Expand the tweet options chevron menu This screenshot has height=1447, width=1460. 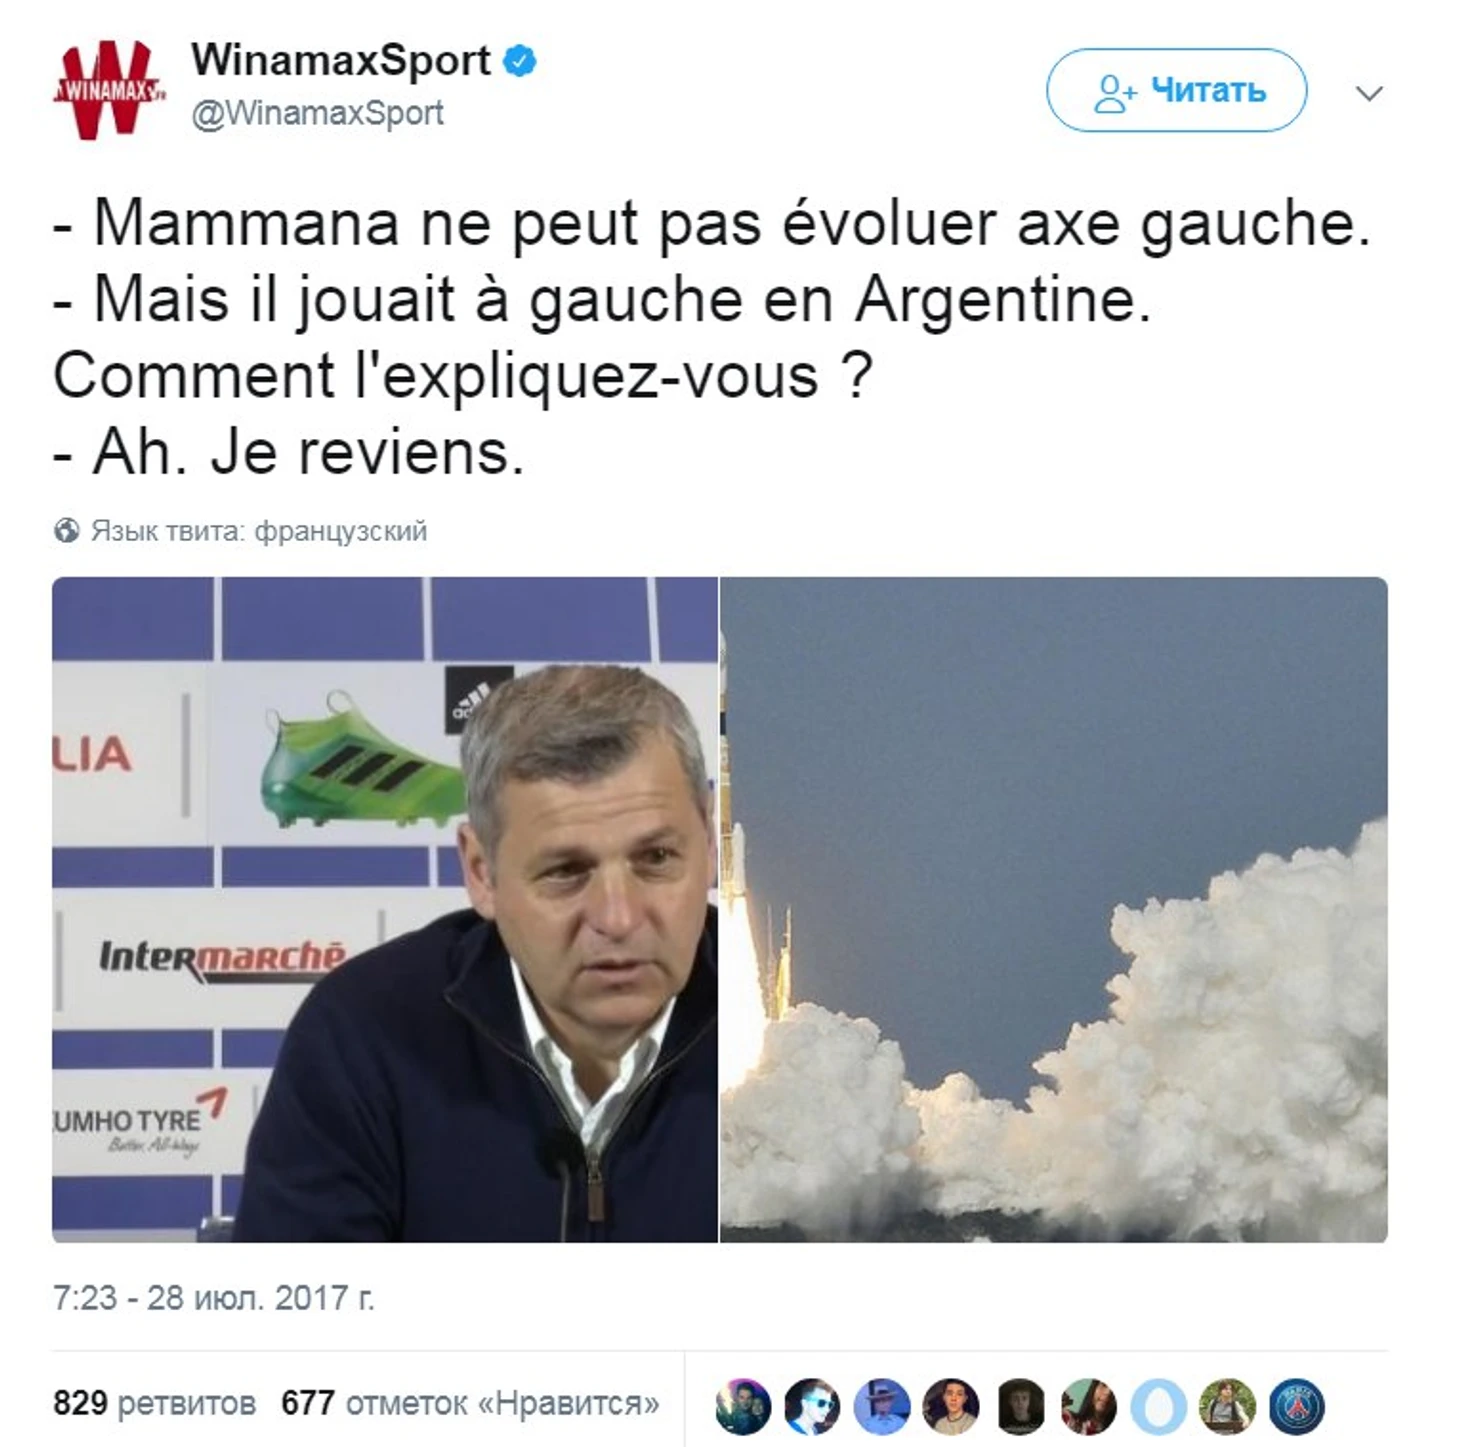(1368, 93)
